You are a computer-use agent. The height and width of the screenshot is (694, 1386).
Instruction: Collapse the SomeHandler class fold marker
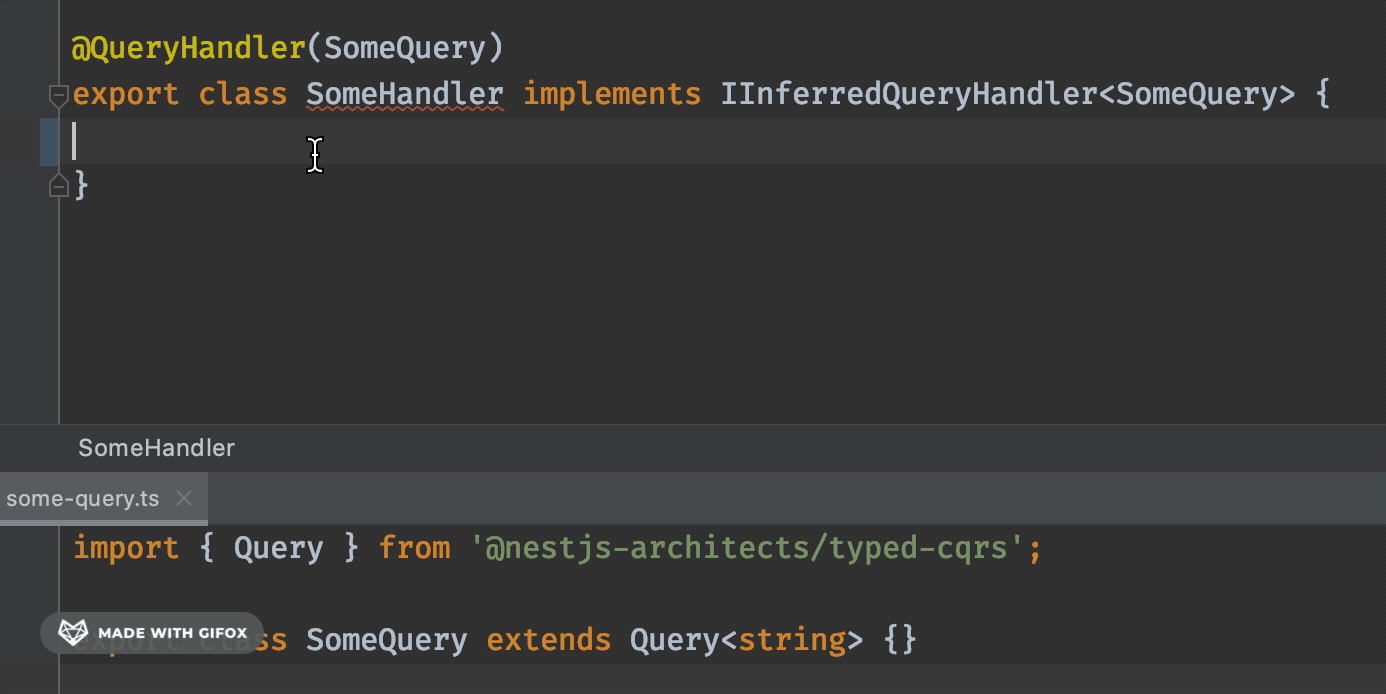tap(58, 96)
